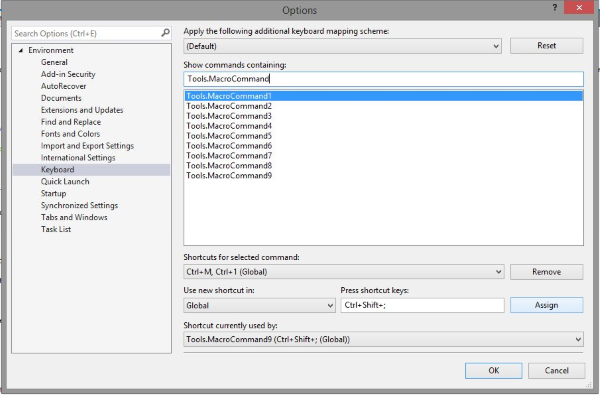Dismiss dialog with Cancel button
Image resolution: width=600 pixels, height=396 pixels.
coord(556,371)
